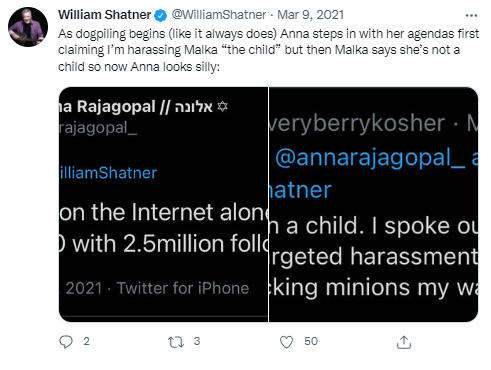
Task: Open the three-dot more options menu
Action: point(471,15)
